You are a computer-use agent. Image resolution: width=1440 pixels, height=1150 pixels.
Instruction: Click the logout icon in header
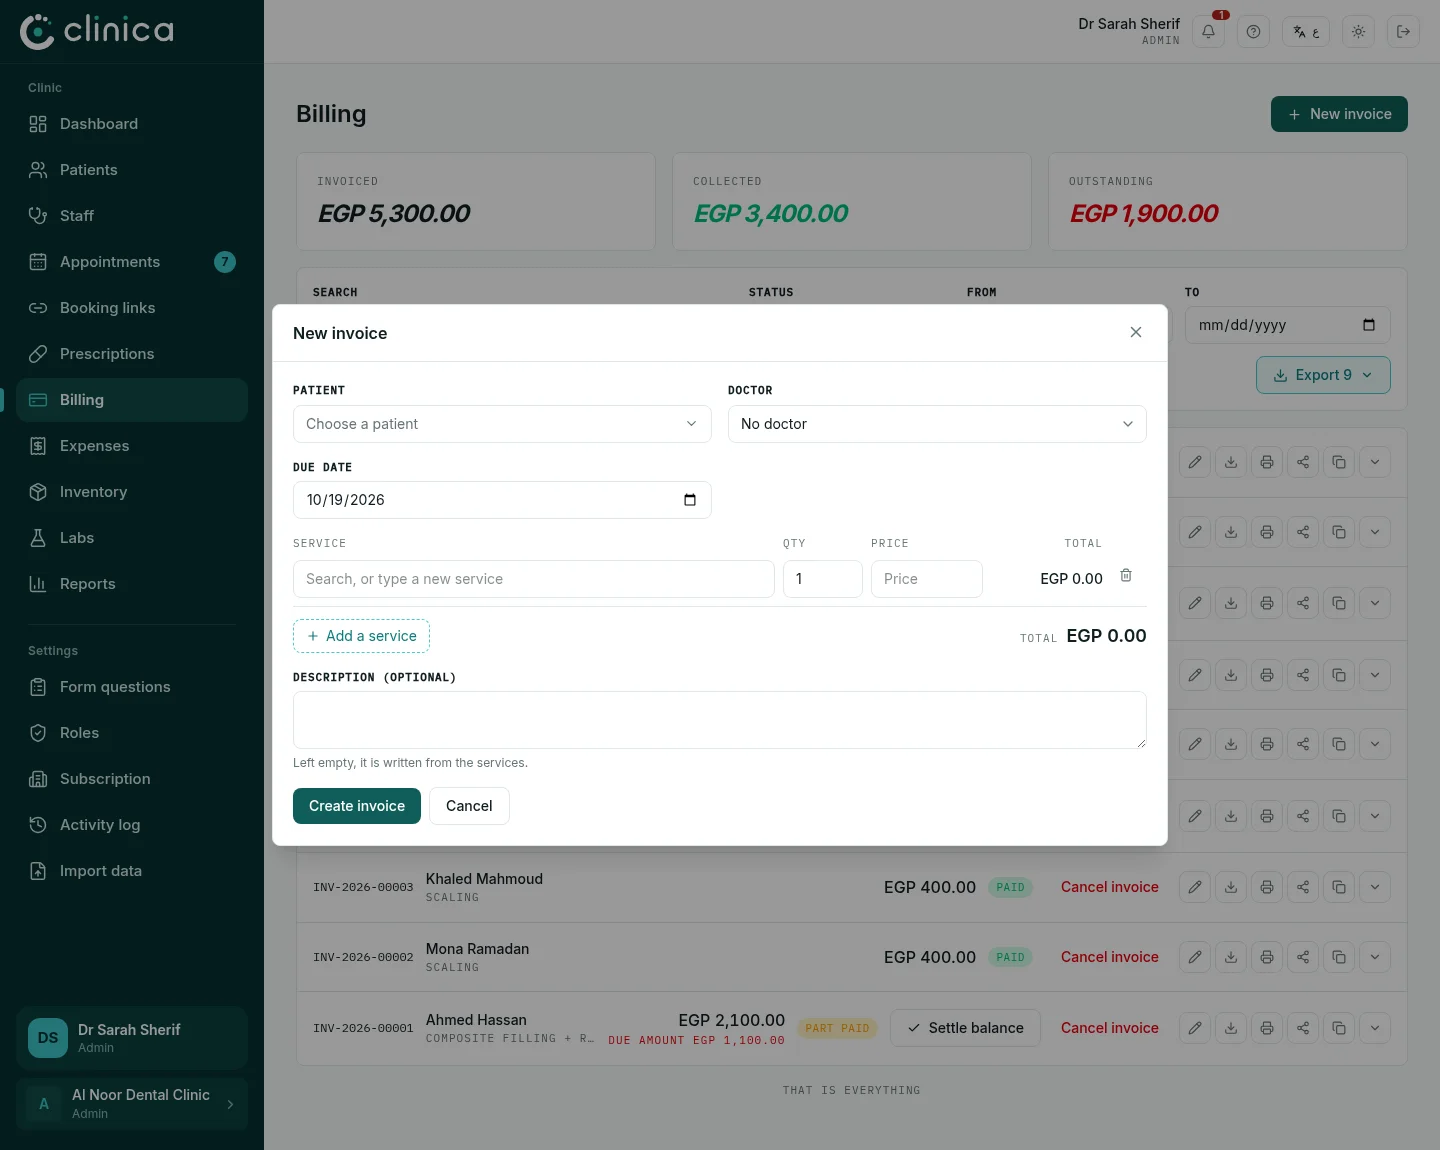(1403, 32)
